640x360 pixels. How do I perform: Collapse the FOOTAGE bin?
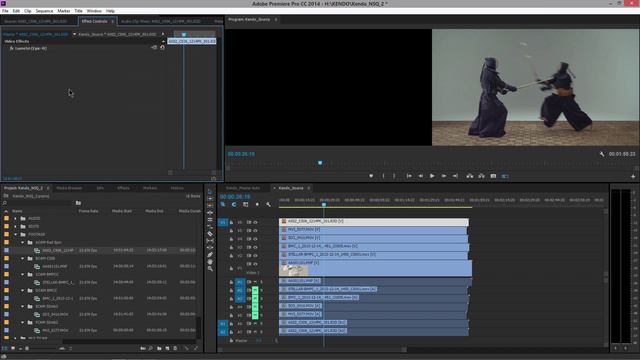click(x=16, y=234)
